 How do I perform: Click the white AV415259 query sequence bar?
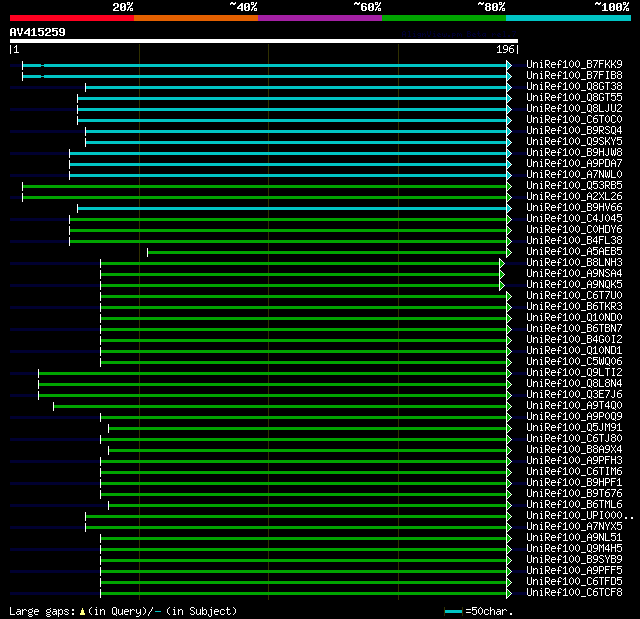coord(264,41)
